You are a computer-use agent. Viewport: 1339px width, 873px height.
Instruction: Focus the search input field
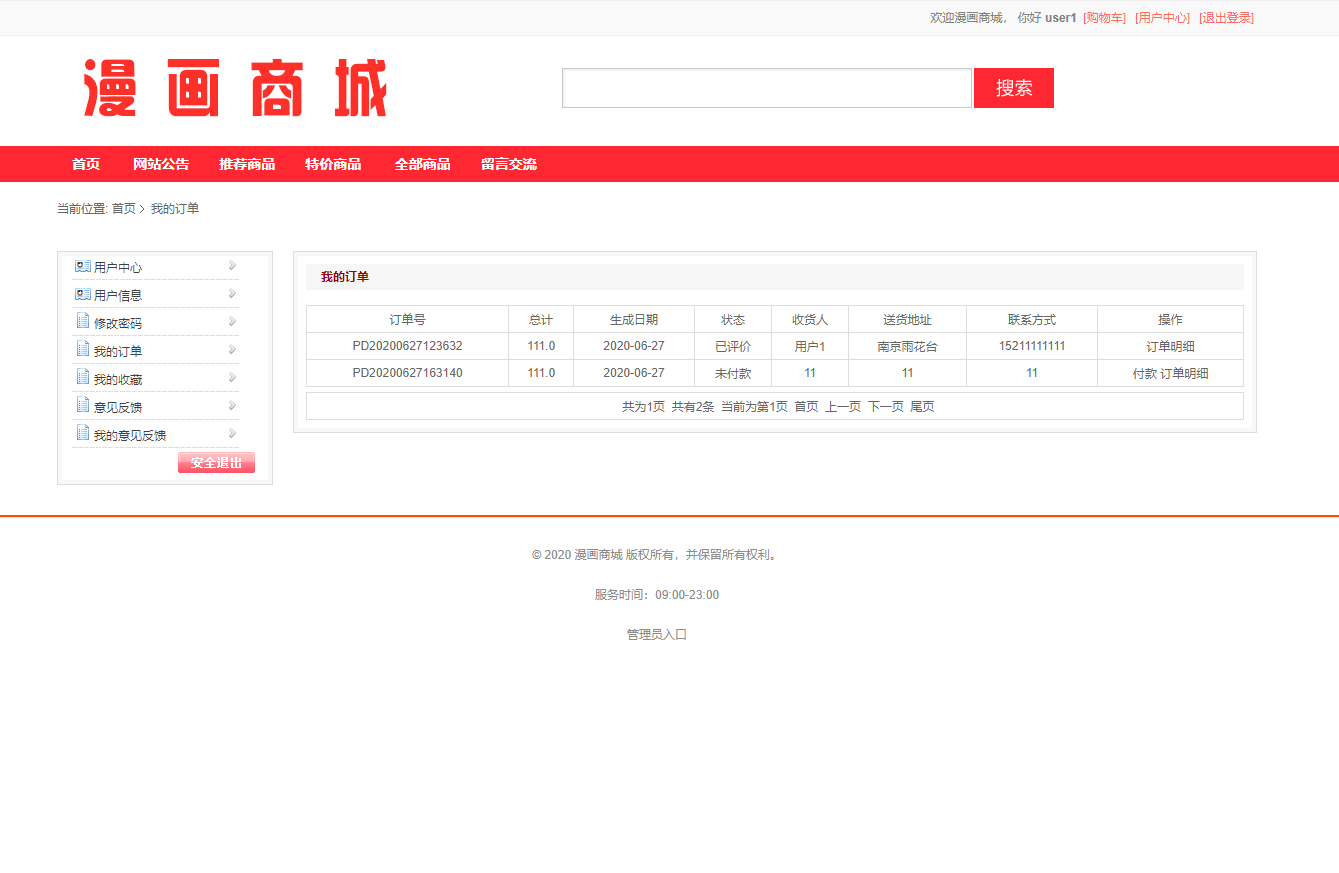click(x=767, y=88)
